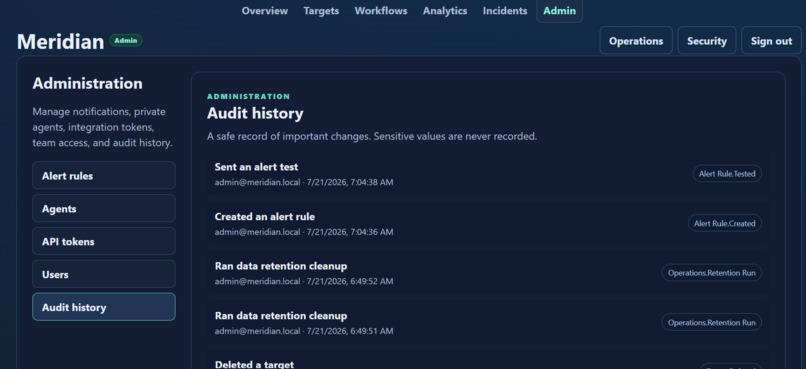This screenshot has height=369, width=806.
Task: Click the cleanup entry title at 6:49:51 AM
Action: tap(281, 316)
